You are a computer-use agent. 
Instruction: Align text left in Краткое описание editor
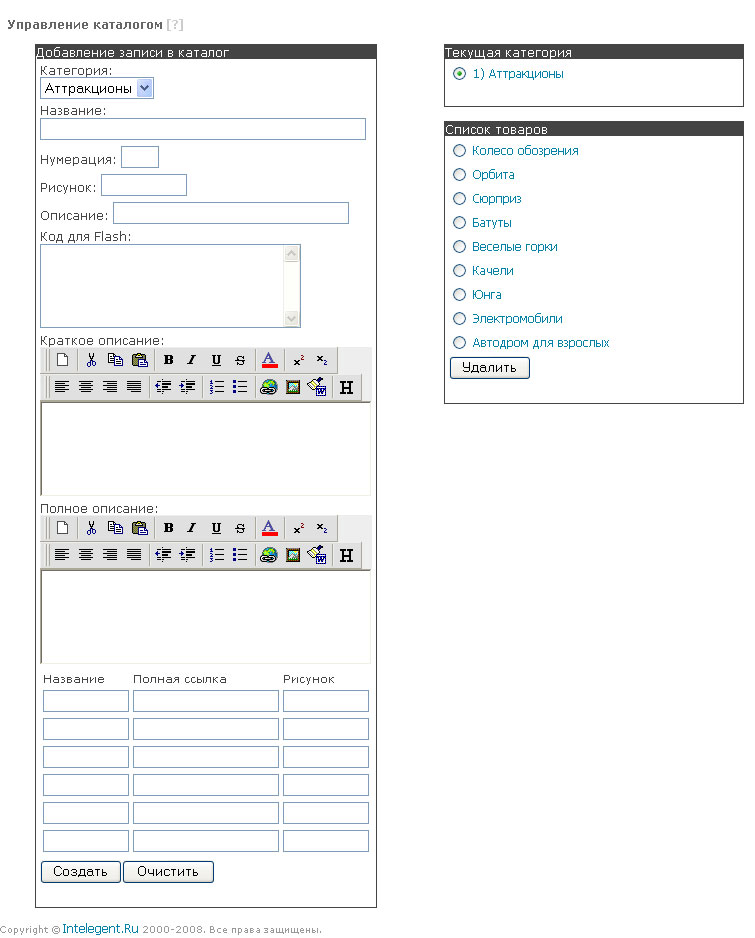[x=62, y=387]
